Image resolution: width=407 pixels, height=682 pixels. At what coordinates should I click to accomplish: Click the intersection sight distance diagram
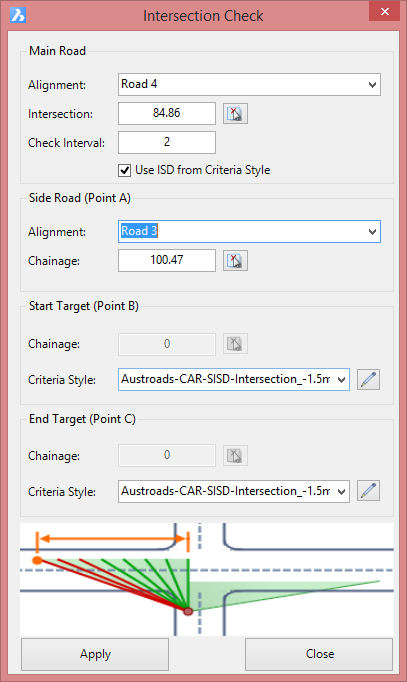tap(207, 579)
